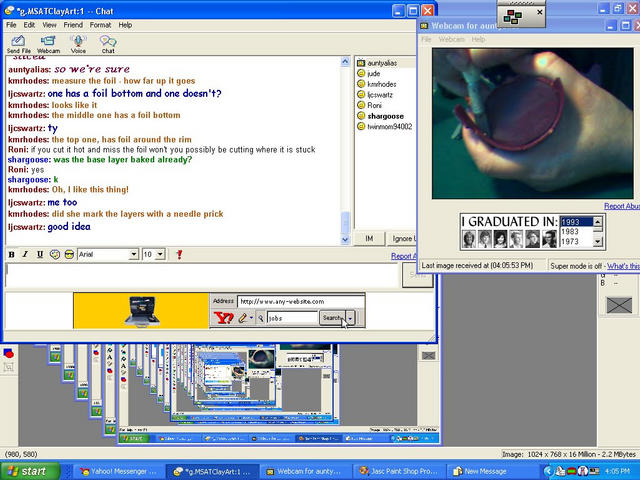640x480 pixels.
Task: Select Roni in the user list
Action: (x=374, y=105)
